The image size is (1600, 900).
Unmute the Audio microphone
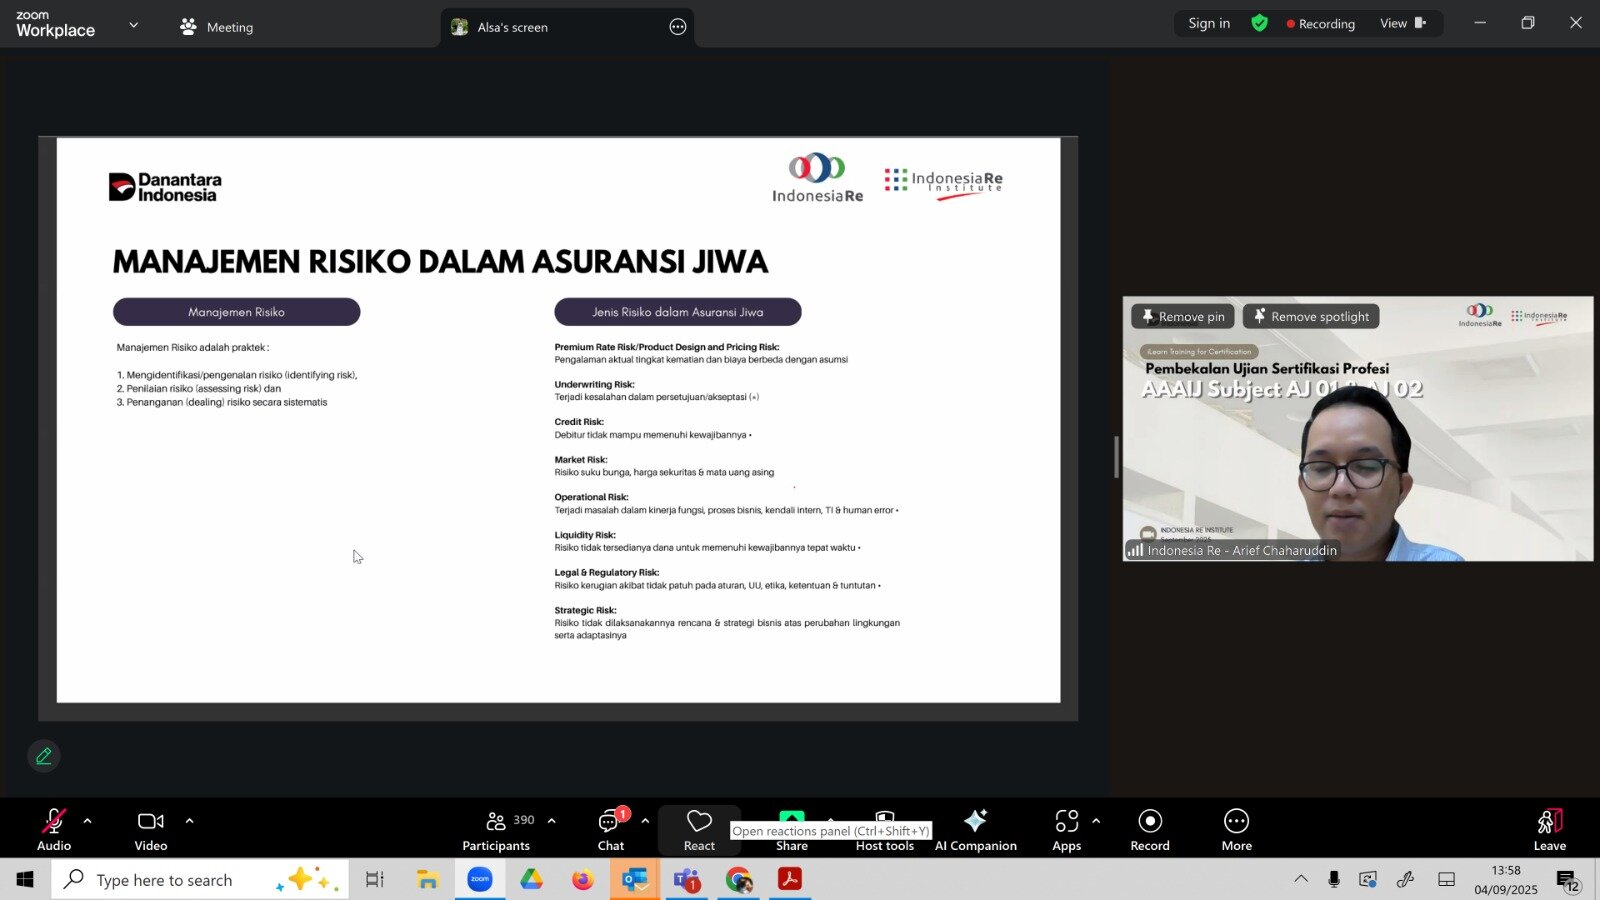[x=54, y=830]
